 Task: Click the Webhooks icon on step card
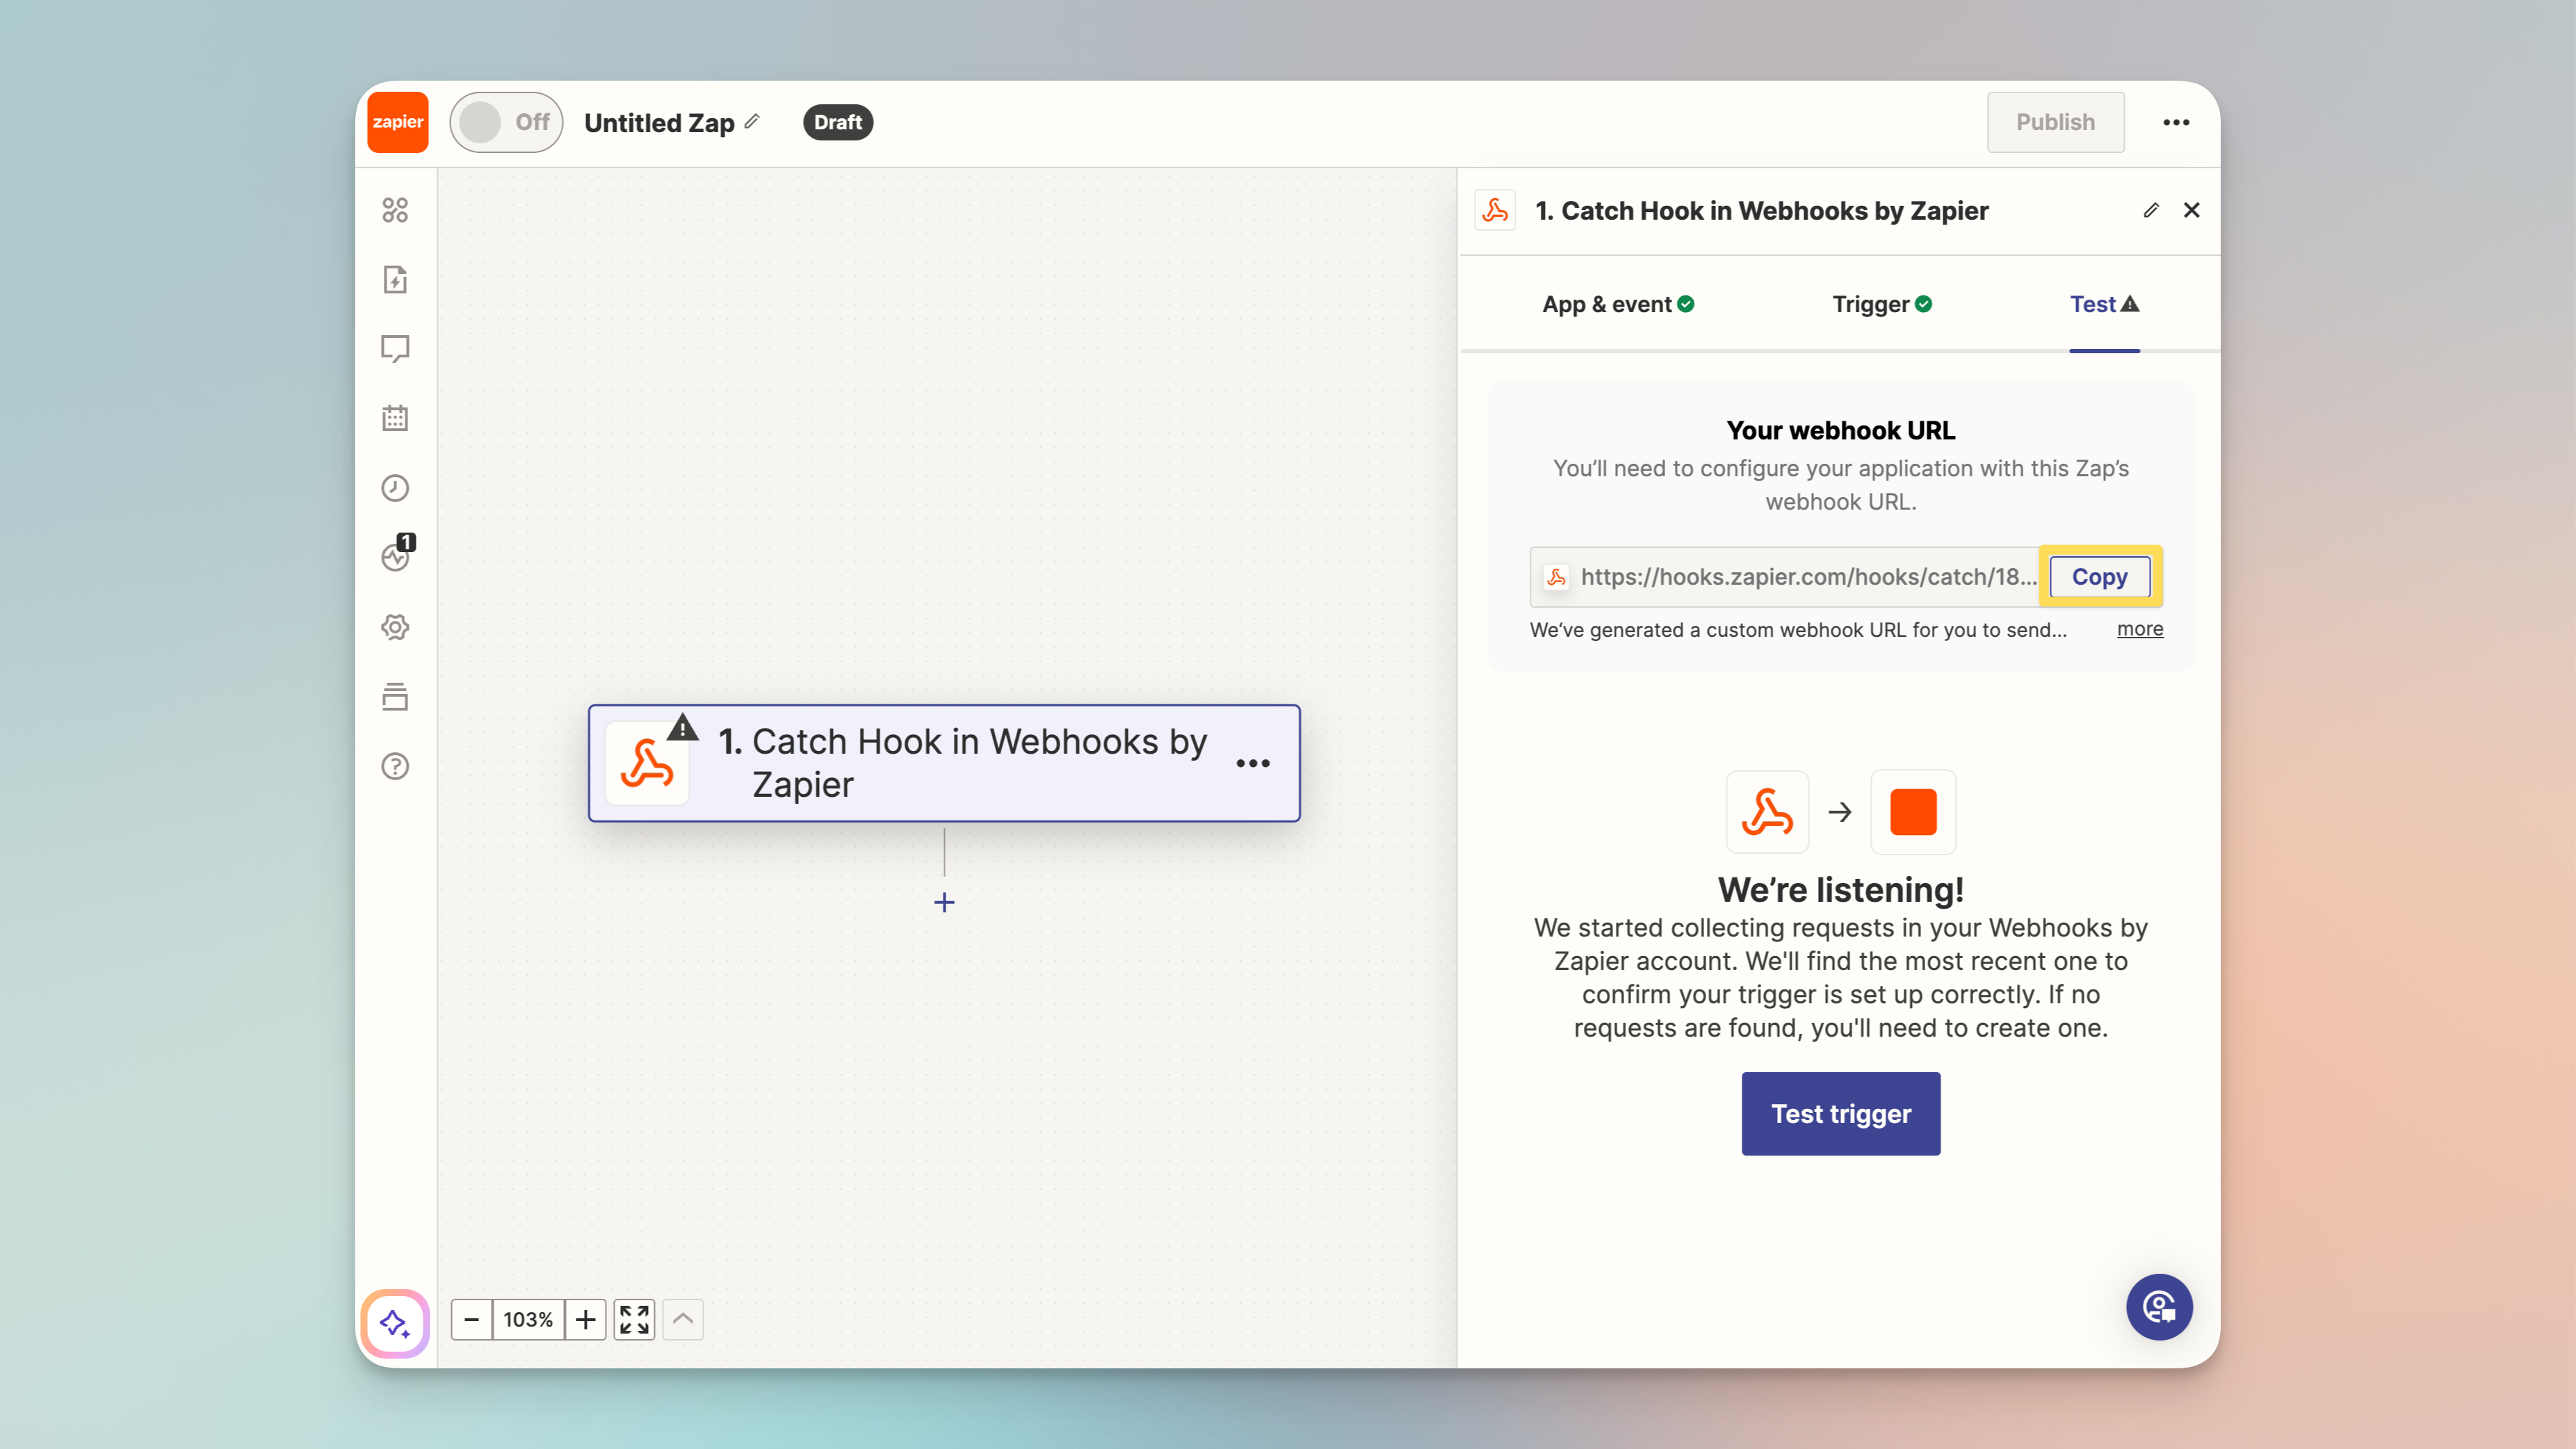[647, 764]
